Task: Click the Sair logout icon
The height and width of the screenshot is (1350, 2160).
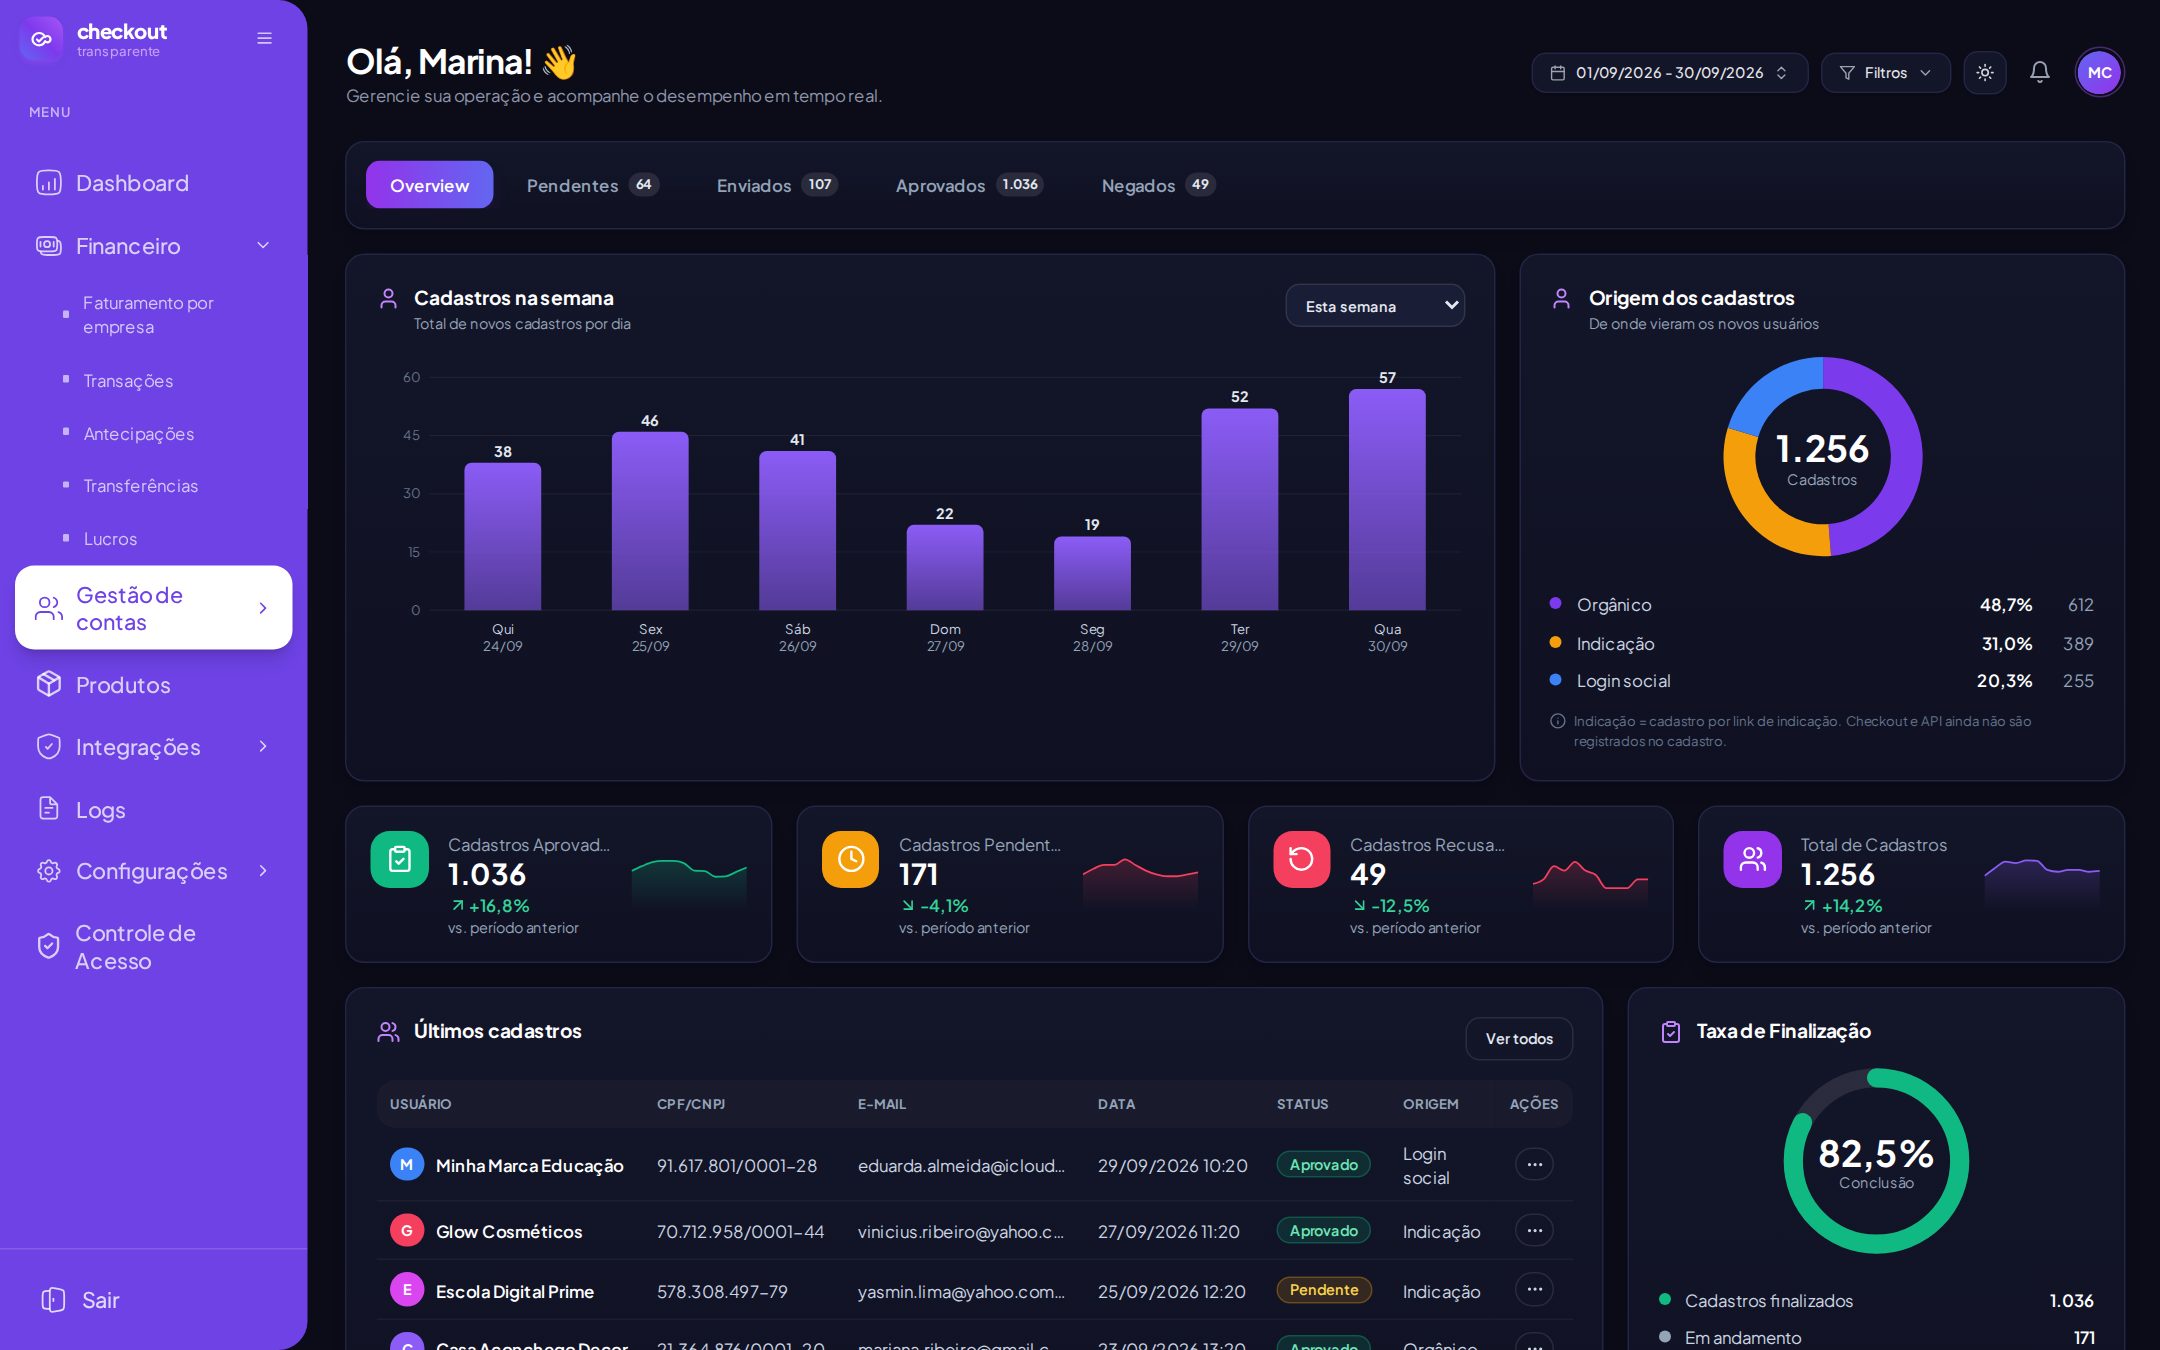Action: tap(53, 1299)
